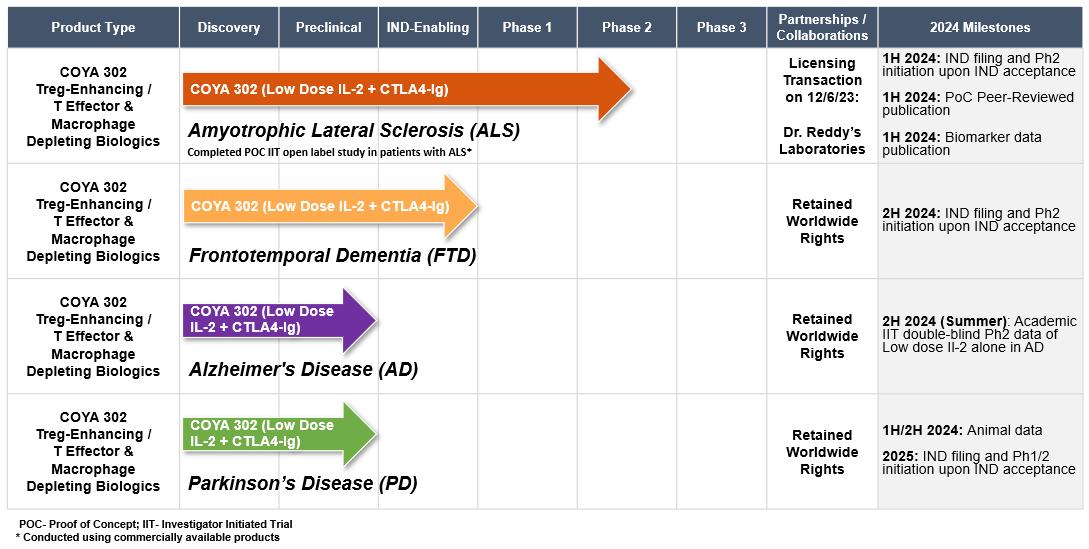Viewport: 1089px width, 549px height.
Task: Select the Phase 2 column header
Action: [x=627, y=27]
